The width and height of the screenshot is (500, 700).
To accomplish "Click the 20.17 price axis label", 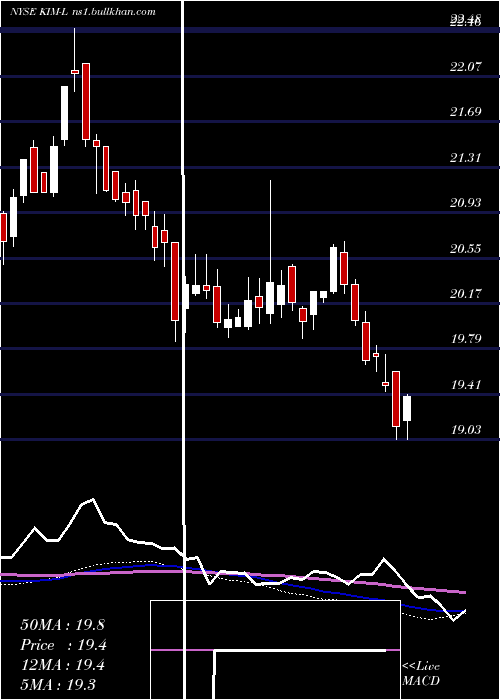I will pyautogui.click(x=466, y=294).
